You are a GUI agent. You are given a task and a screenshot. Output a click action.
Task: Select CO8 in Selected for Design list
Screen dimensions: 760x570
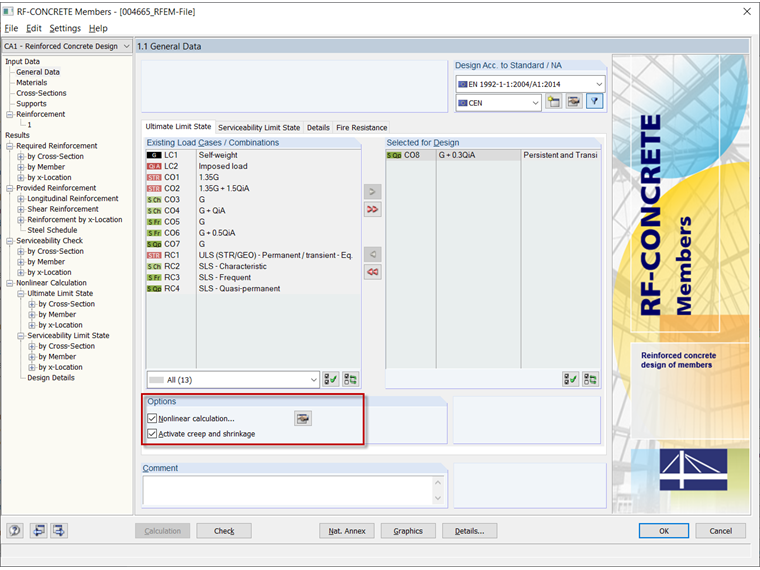point(493,155)
